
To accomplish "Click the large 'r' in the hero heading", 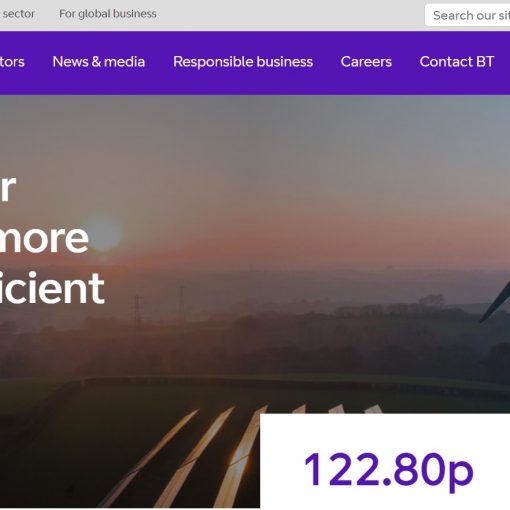I will tap(7, 188).
